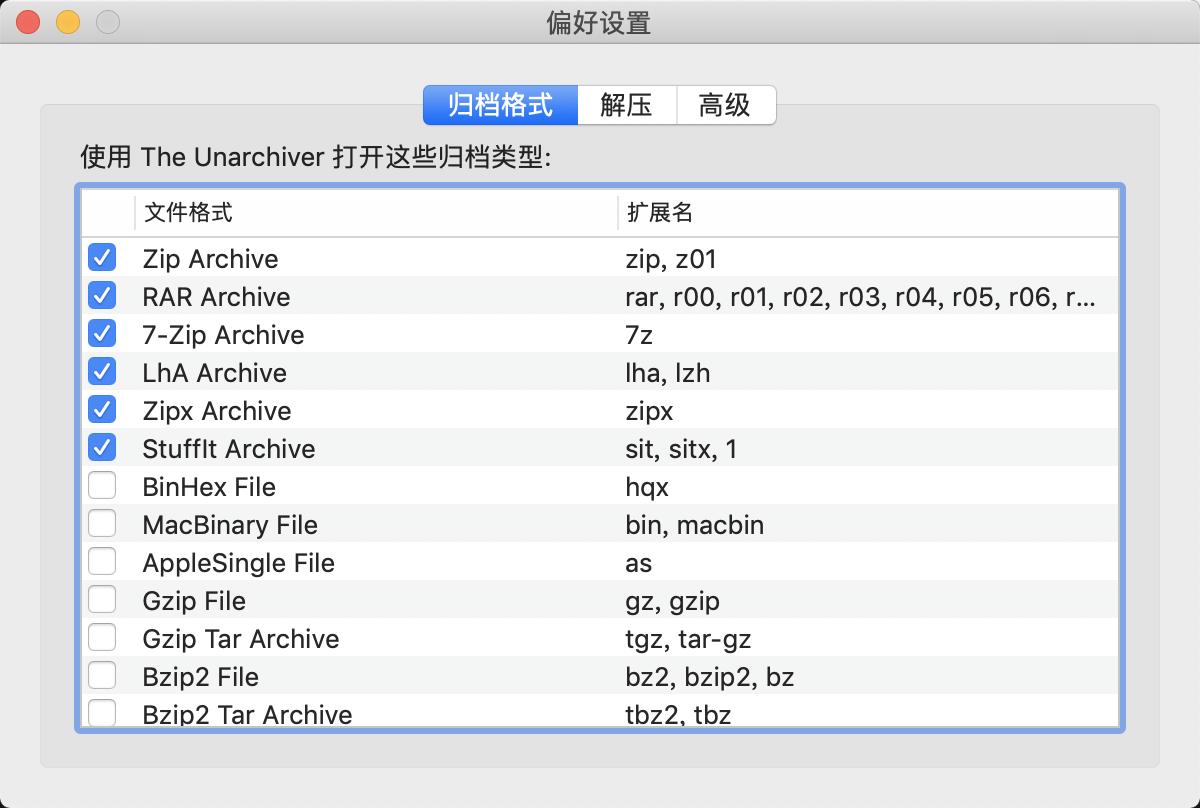Click the 文件格式 column header
The image size is (1200, 808).
tap(375, 212)
